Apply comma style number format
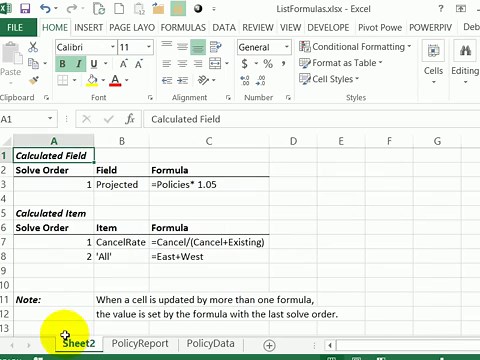 pyautogui.click(x=283, y=63)
